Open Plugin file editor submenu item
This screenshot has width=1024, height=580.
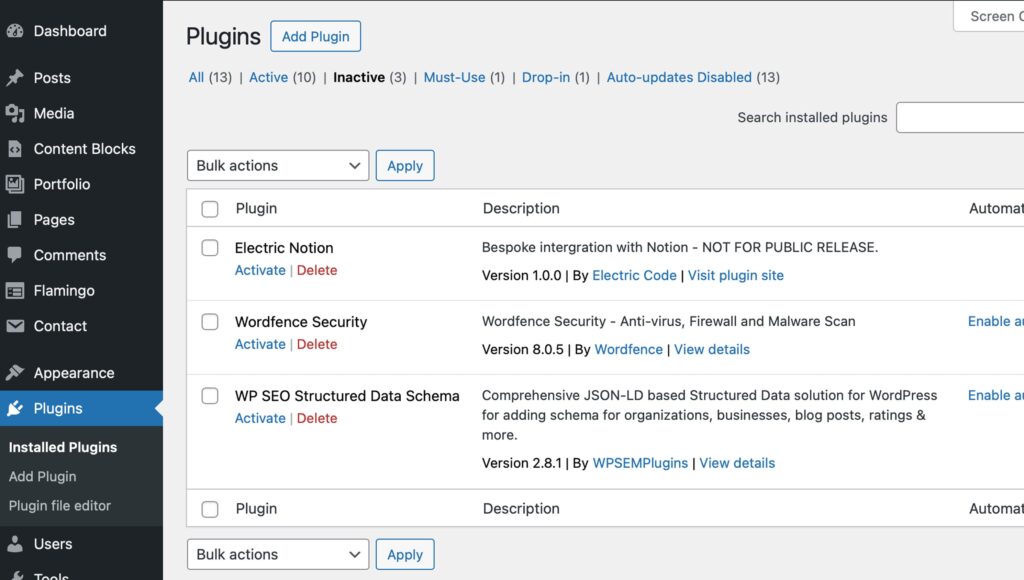[59, 506]
